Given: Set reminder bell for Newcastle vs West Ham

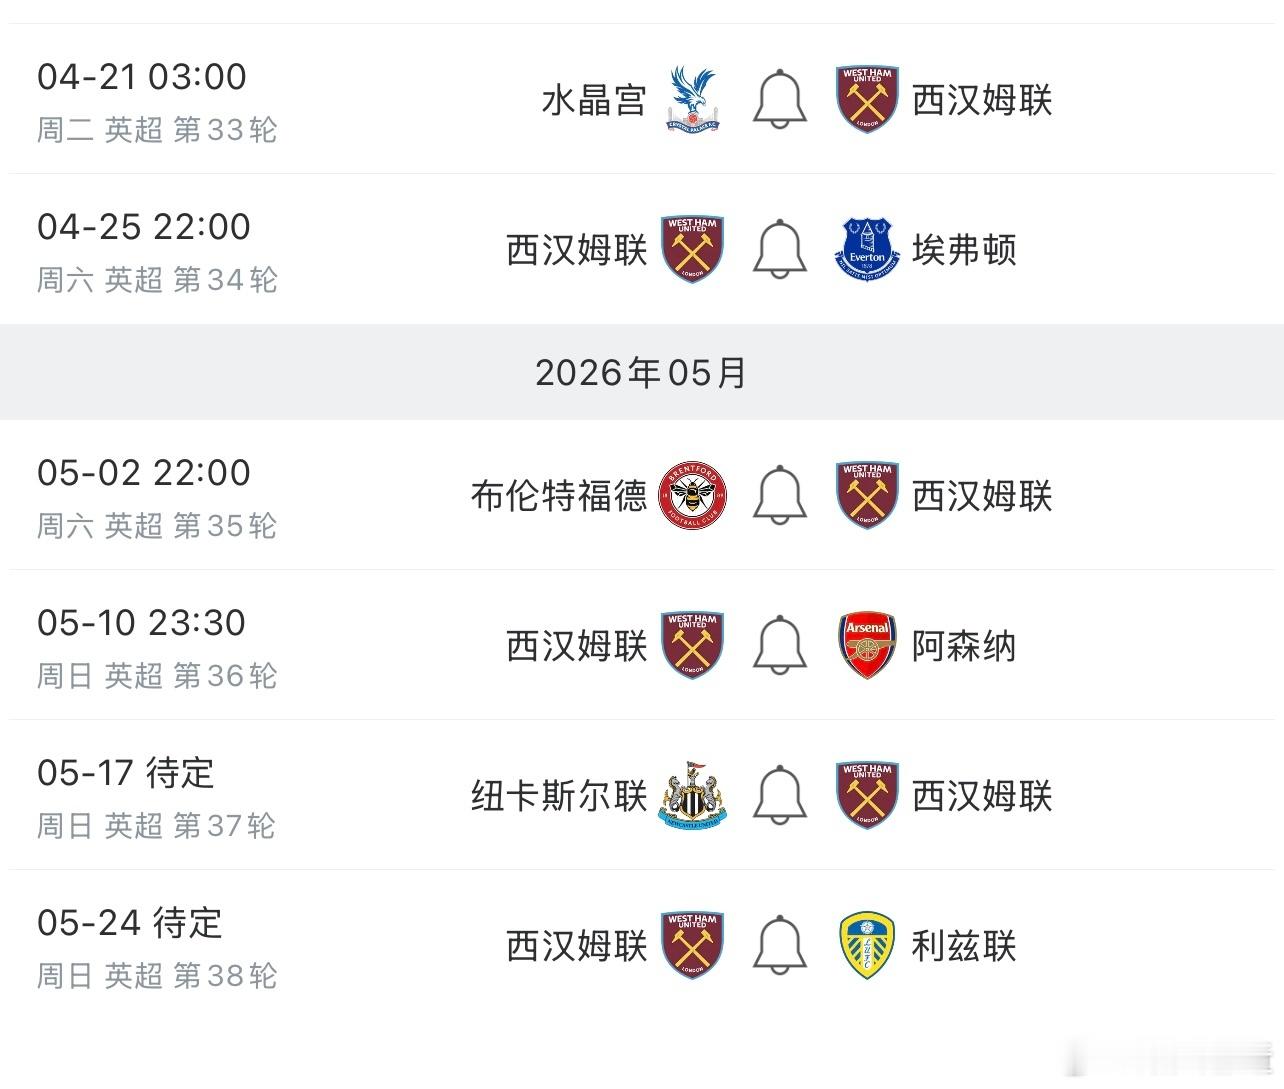Looking at the screenshot, I should click(x=779, y=796).
